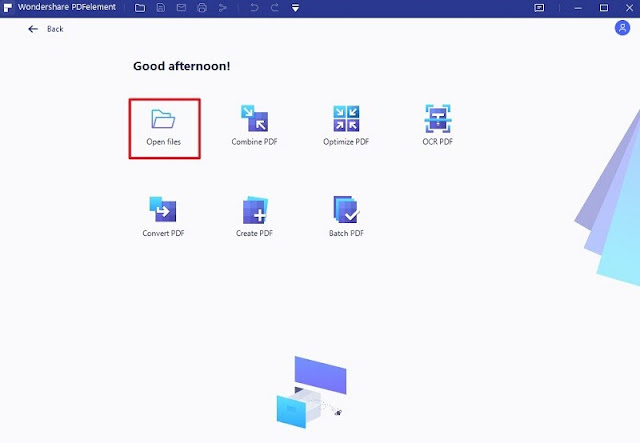The image size is (640, 443).
Task: Choose the Create PDF tool
Action: [254, 217]
